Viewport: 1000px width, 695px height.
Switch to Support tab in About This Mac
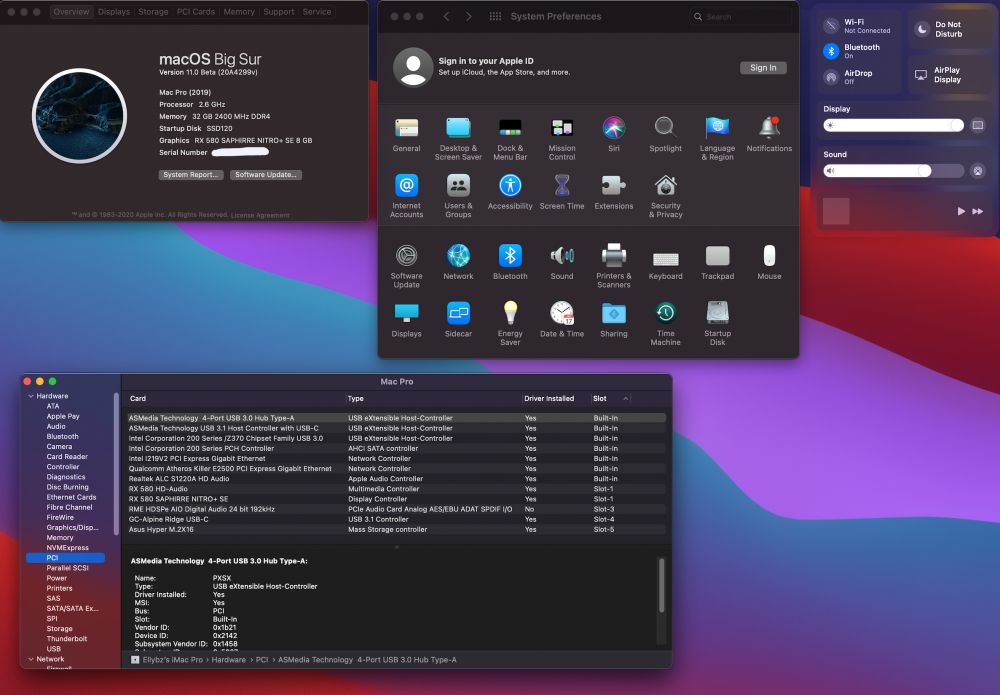279,11
